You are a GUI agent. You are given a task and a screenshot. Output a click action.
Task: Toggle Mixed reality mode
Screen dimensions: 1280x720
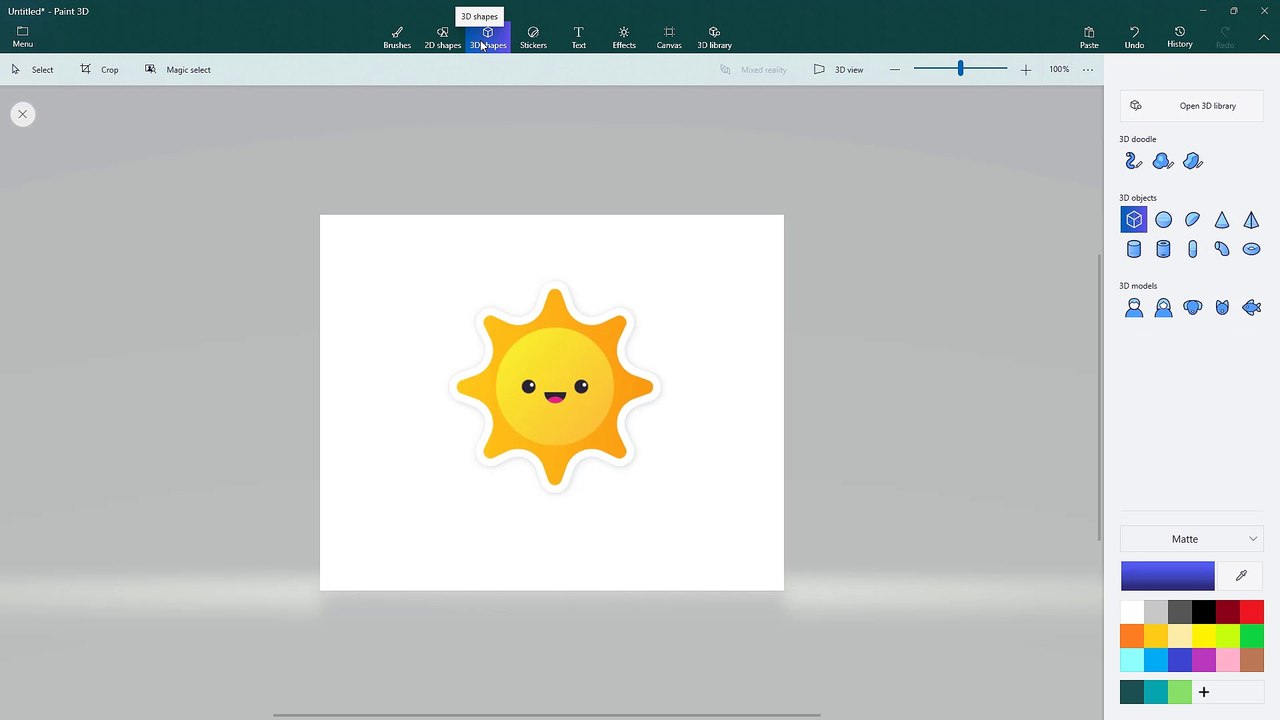coord(754,70)
